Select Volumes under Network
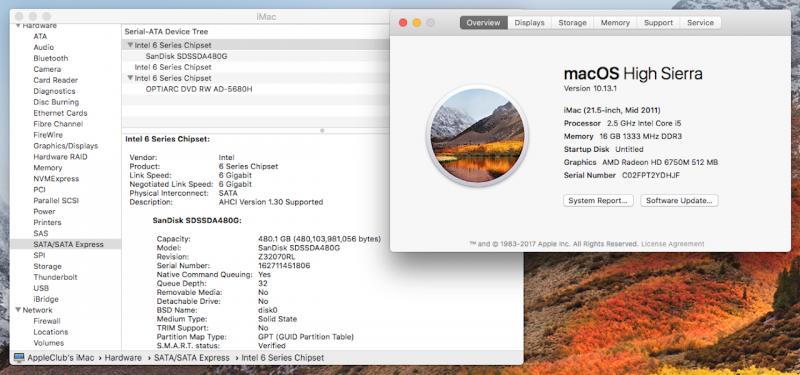 click(x=48, y=343)
